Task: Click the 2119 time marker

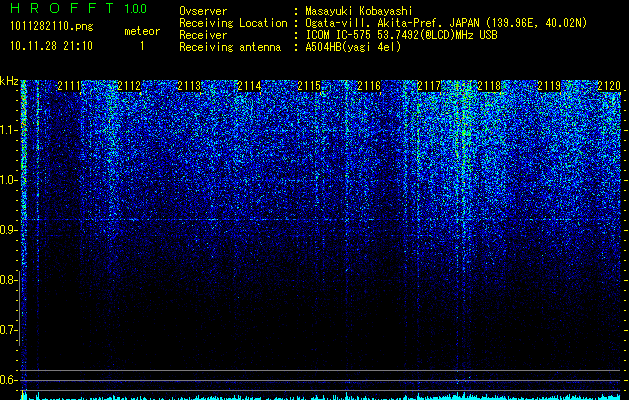Action: 549,86
